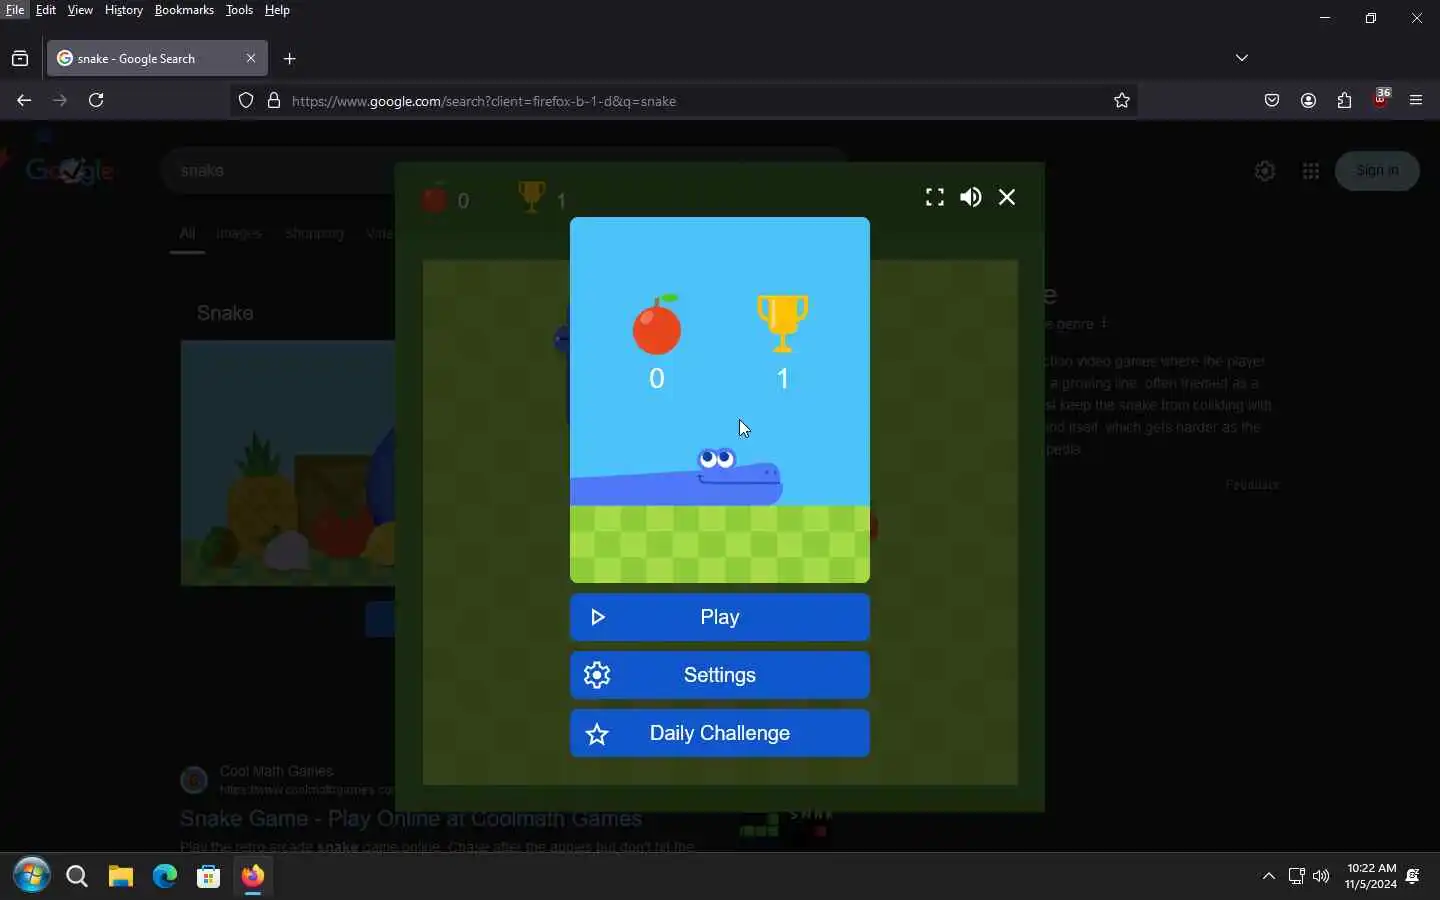The height and width of the screenshot is (900, 1440).
Task: Open the Help menu
Action: tap(277, 10)
